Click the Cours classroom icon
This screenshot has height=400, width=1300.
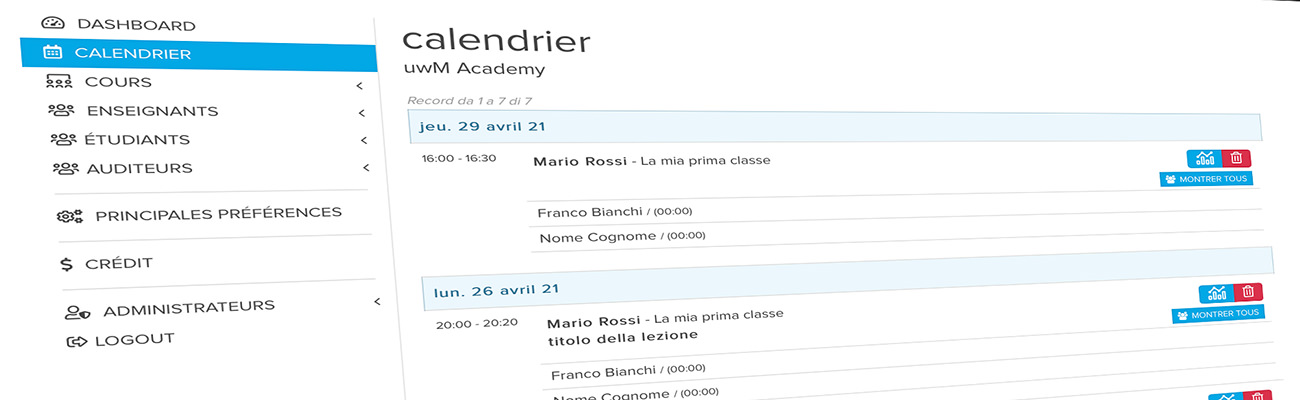tap(59, 82)
